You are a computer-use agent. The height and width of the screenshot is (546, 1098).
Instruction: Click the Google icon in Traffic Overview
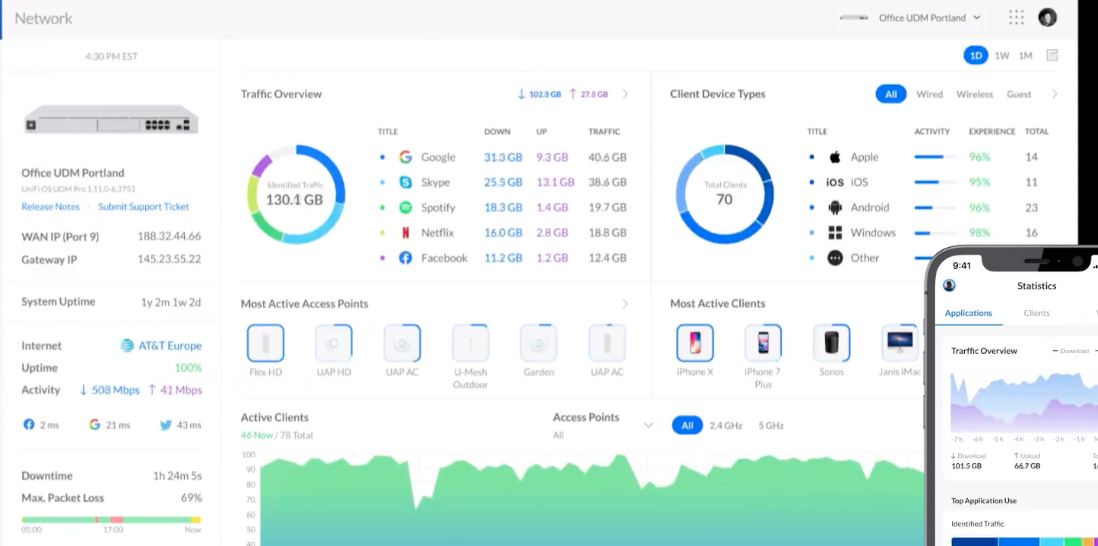(x=405, y=158)
